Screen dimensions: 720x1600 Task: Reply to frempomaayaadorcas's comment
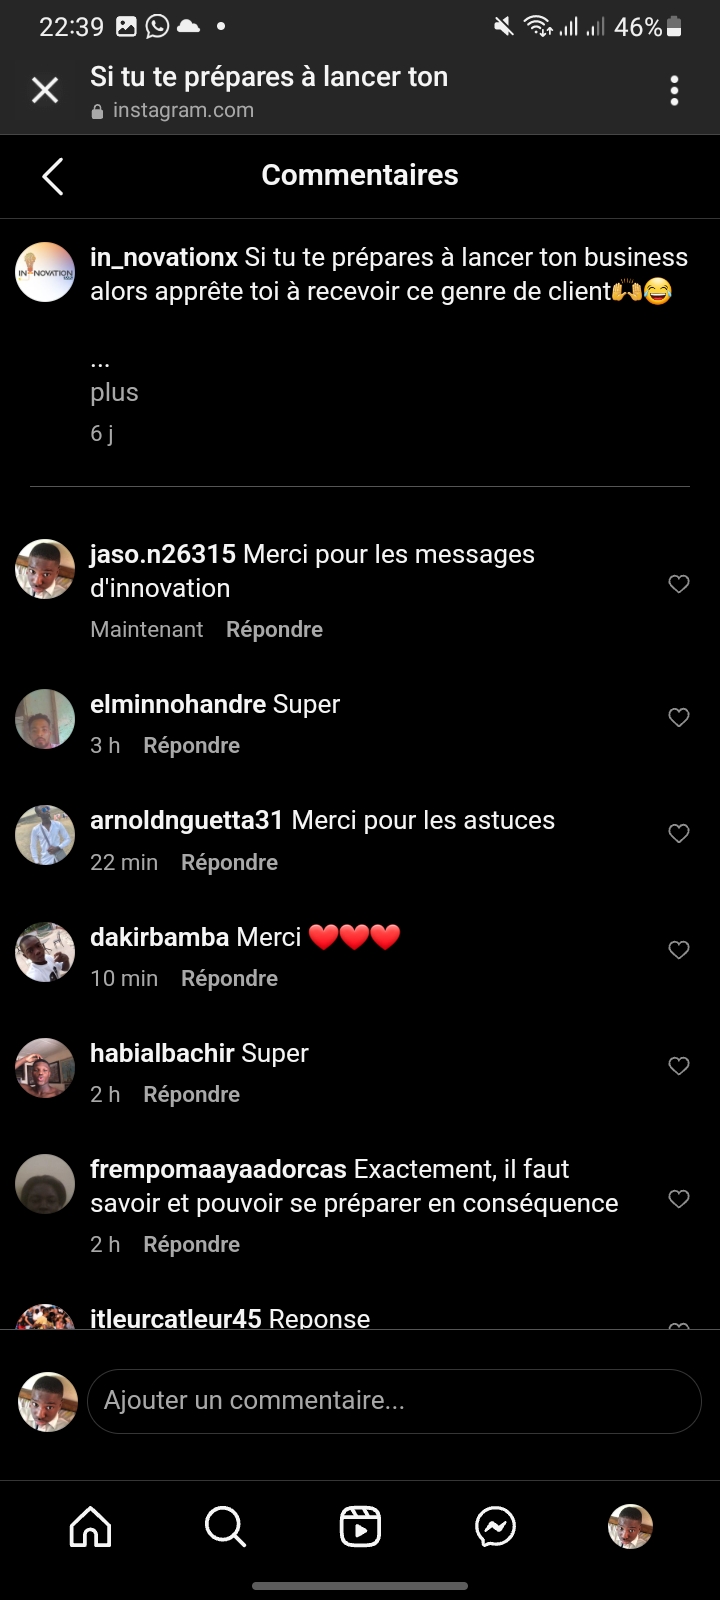point(191,1244)
